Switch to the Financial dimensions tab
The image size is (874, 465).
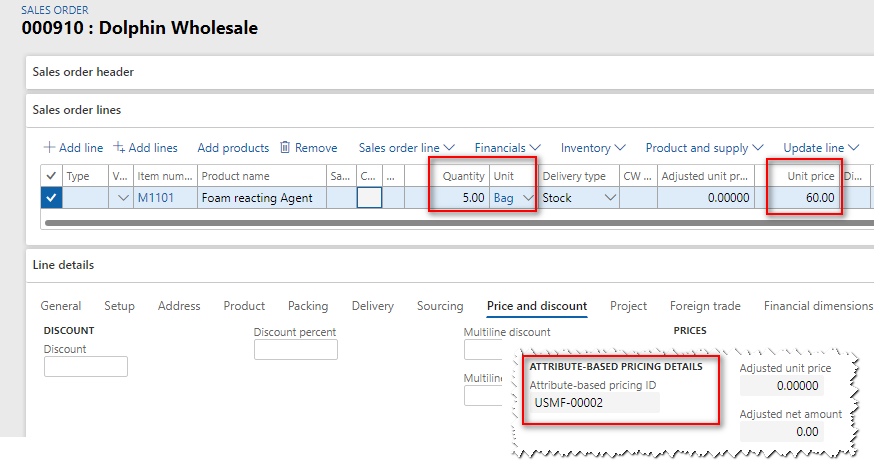[x=818, y=306]
